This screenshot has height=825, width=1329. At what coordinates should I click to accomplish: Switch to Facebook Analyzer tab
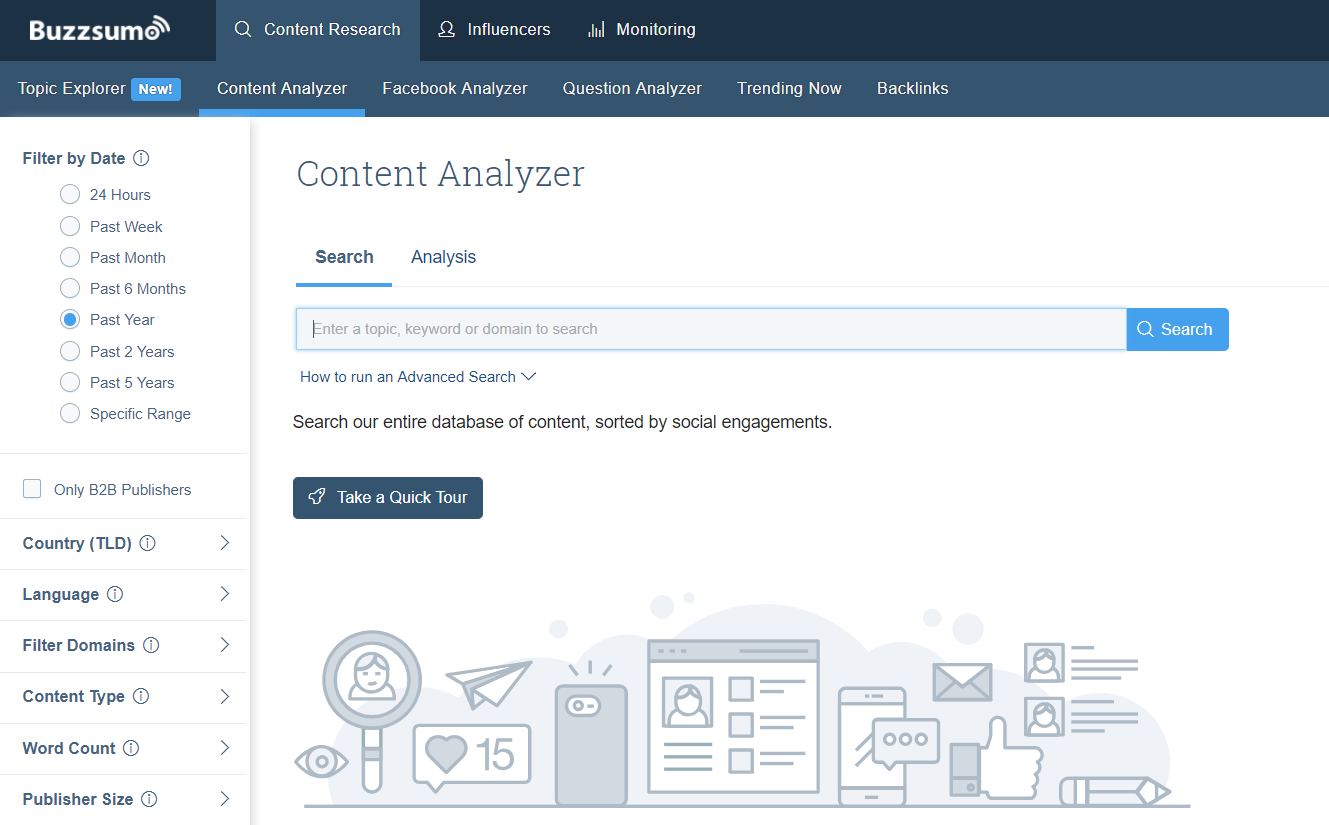pos(455,88)
